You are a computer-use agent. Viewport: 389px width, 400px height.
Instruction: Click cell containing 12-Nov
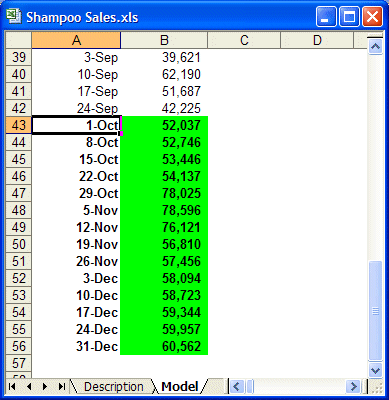(76, 227)
